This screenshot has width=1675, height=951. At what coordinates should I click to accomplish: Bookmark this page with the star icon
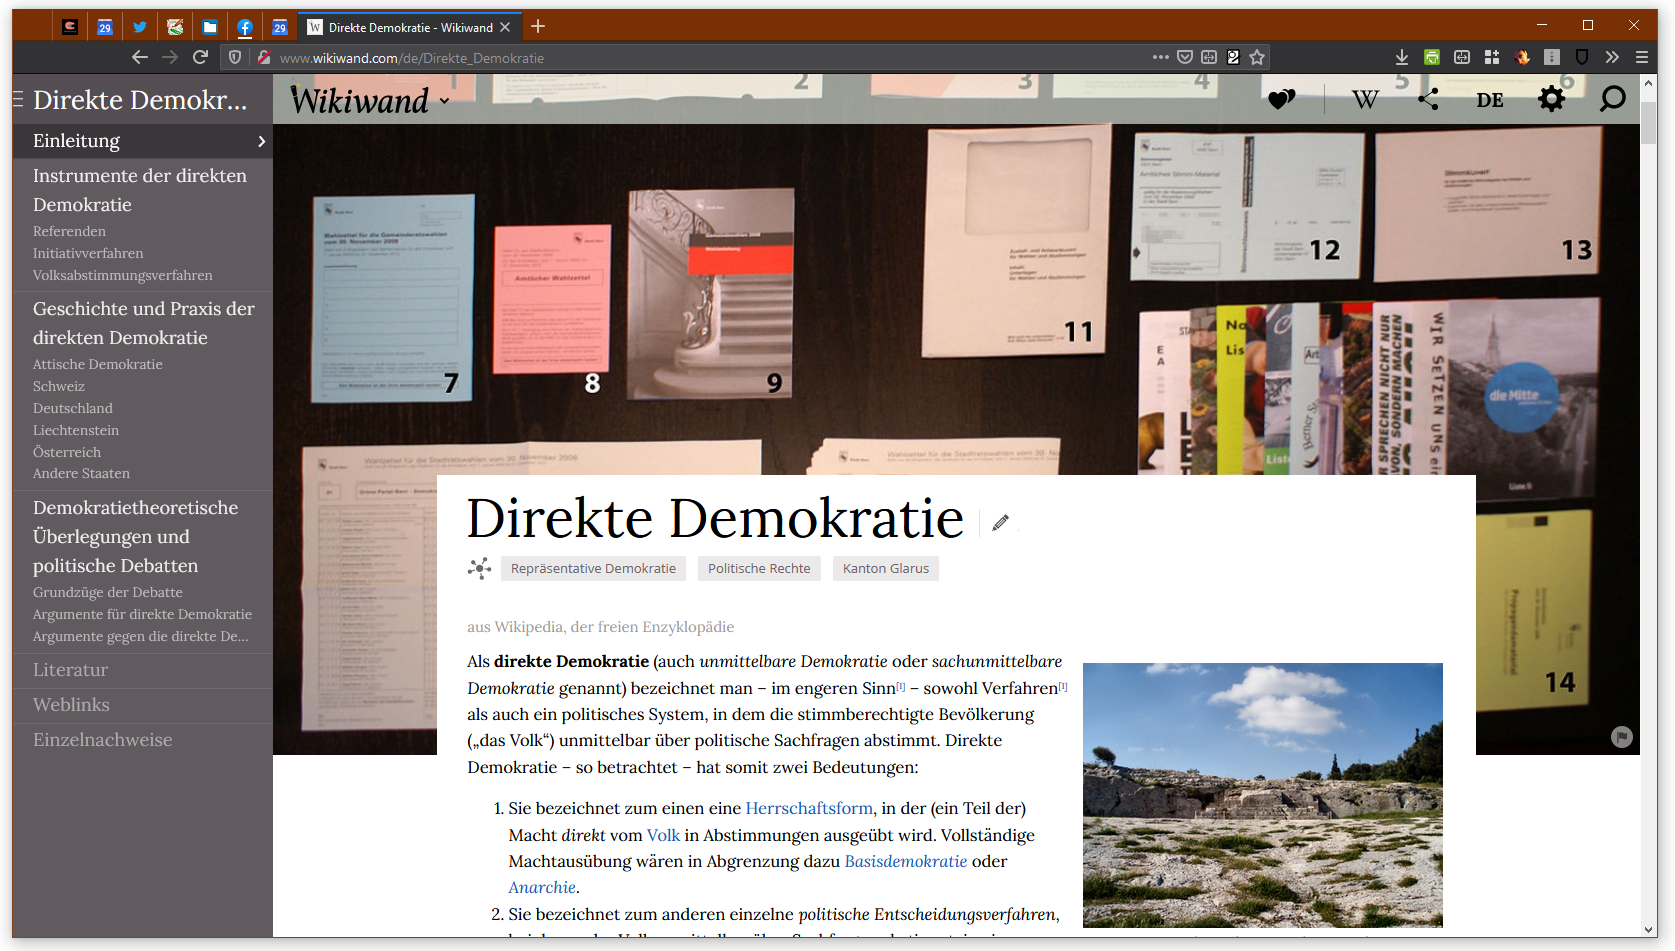tap(1257, 58)
